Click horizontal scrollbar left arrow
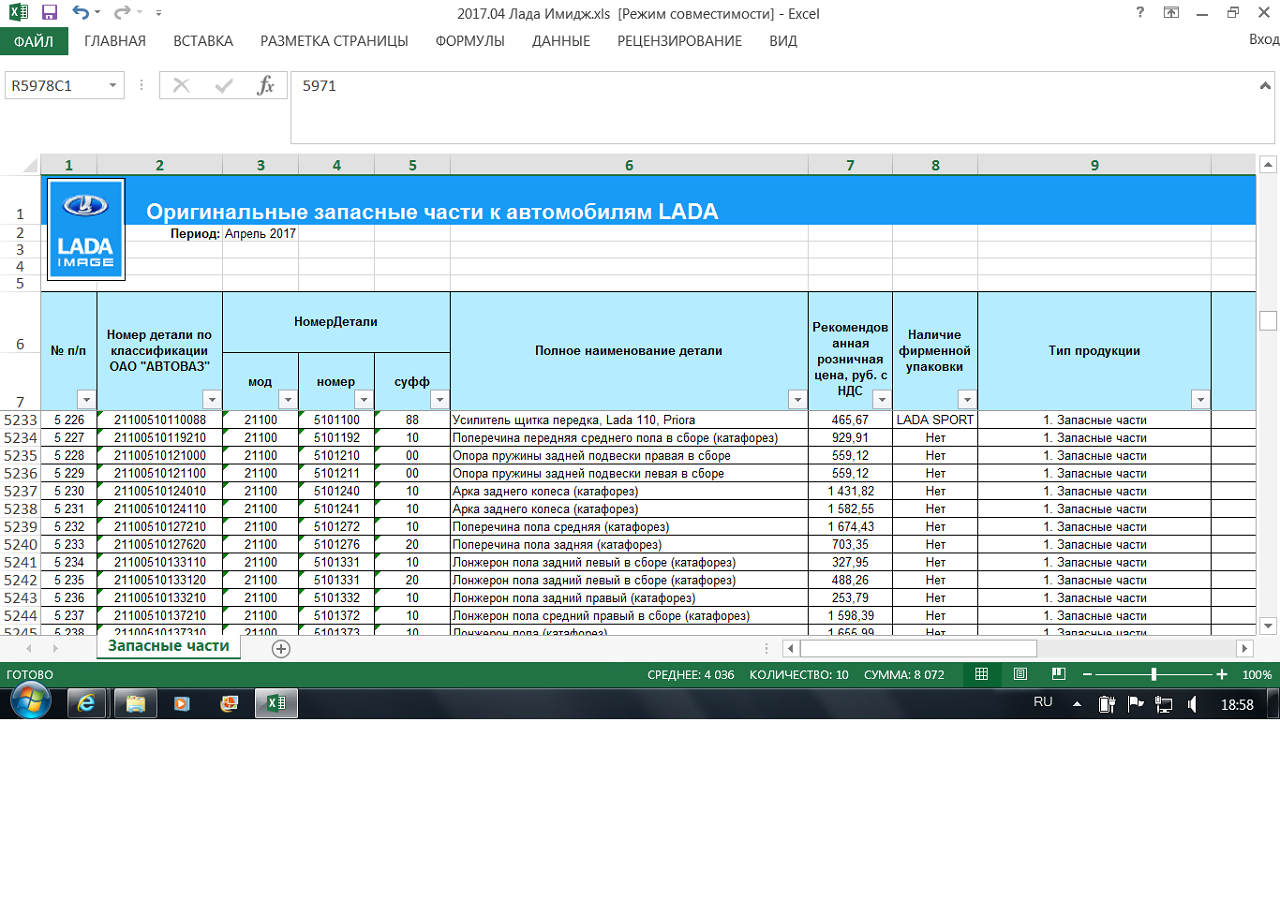The height and width of the screenshot is (899, 1280). pyautogui.click(x=791, y=649)
